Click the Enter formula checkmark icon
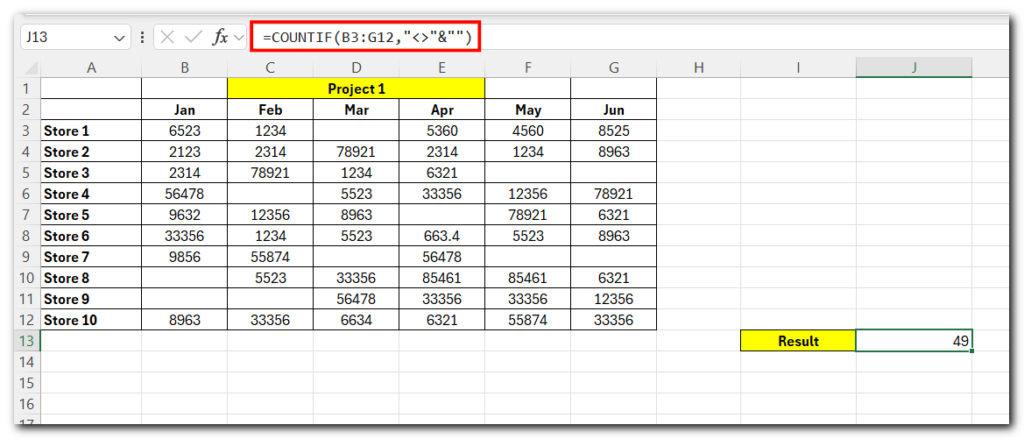This screenshot has width=1024, height=439. [x=194, y=37]
